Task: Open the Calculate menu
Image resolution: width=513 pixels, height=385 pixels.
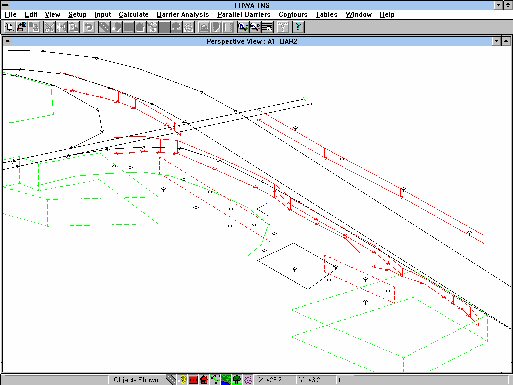Action: 133,14
